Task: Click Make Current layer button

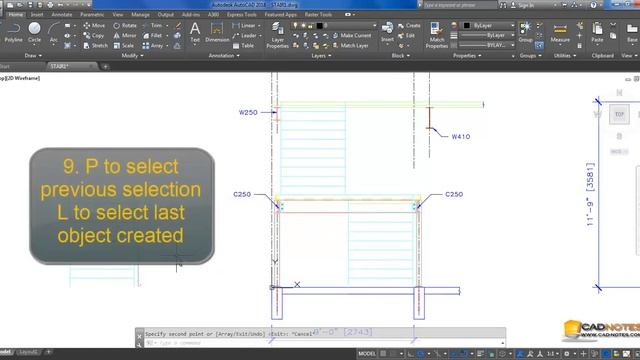Action: pyautogui.click(x=352, y=36)
